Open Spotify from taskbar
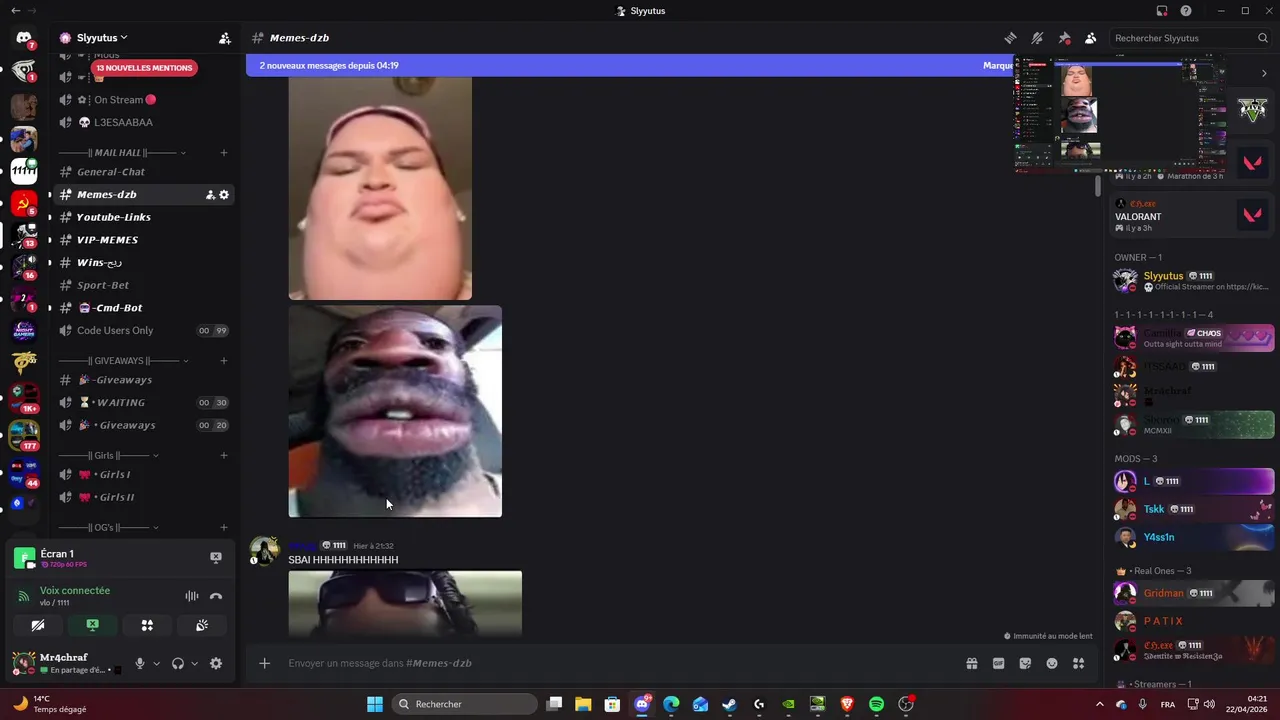 click(876, 704)
